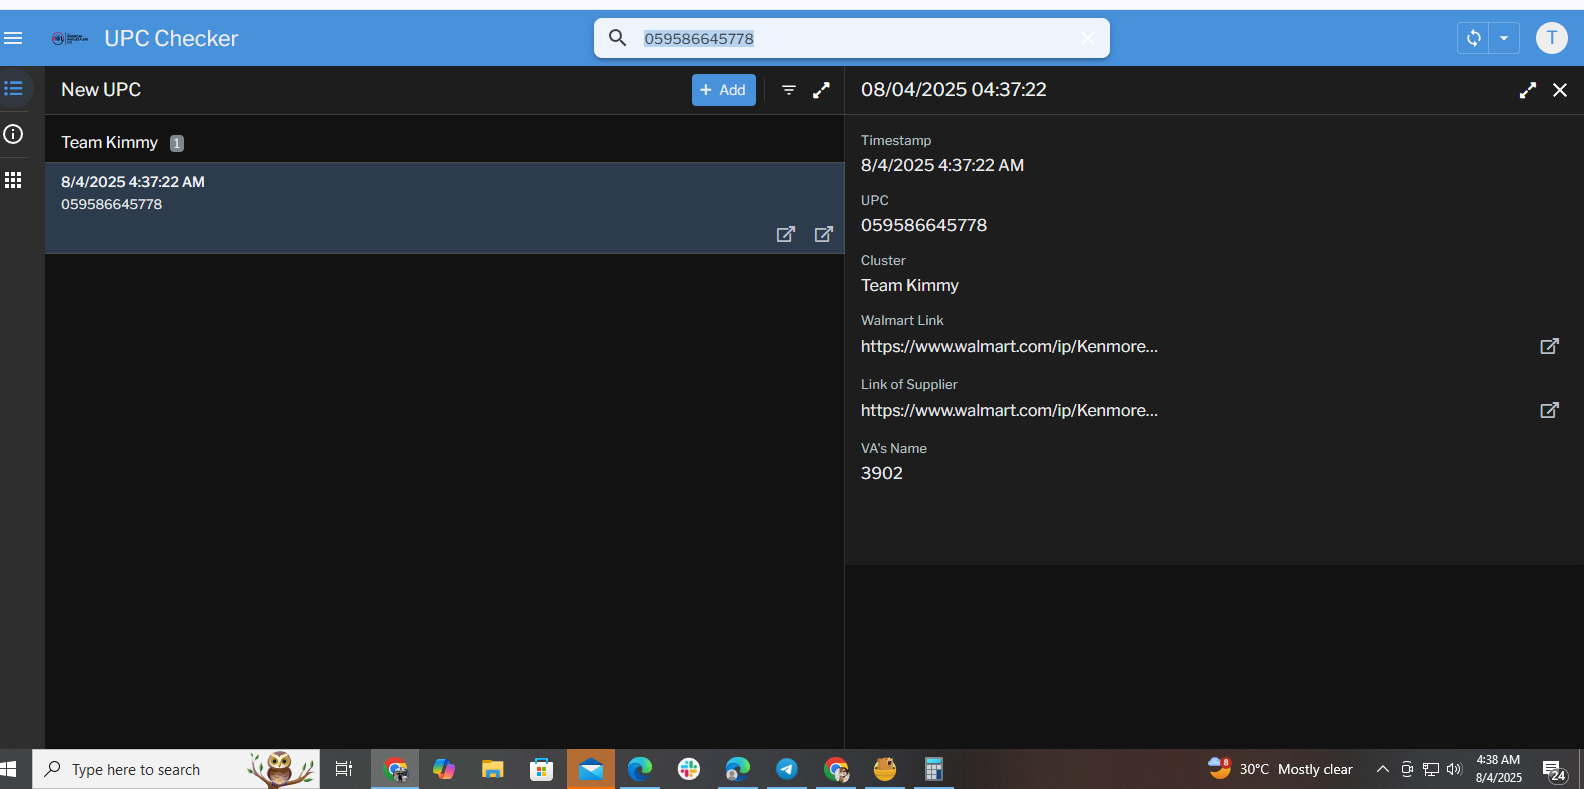This screenshot has height=789, width=1584.
Task: Open the filter options icon
Action: pos(789,90)
